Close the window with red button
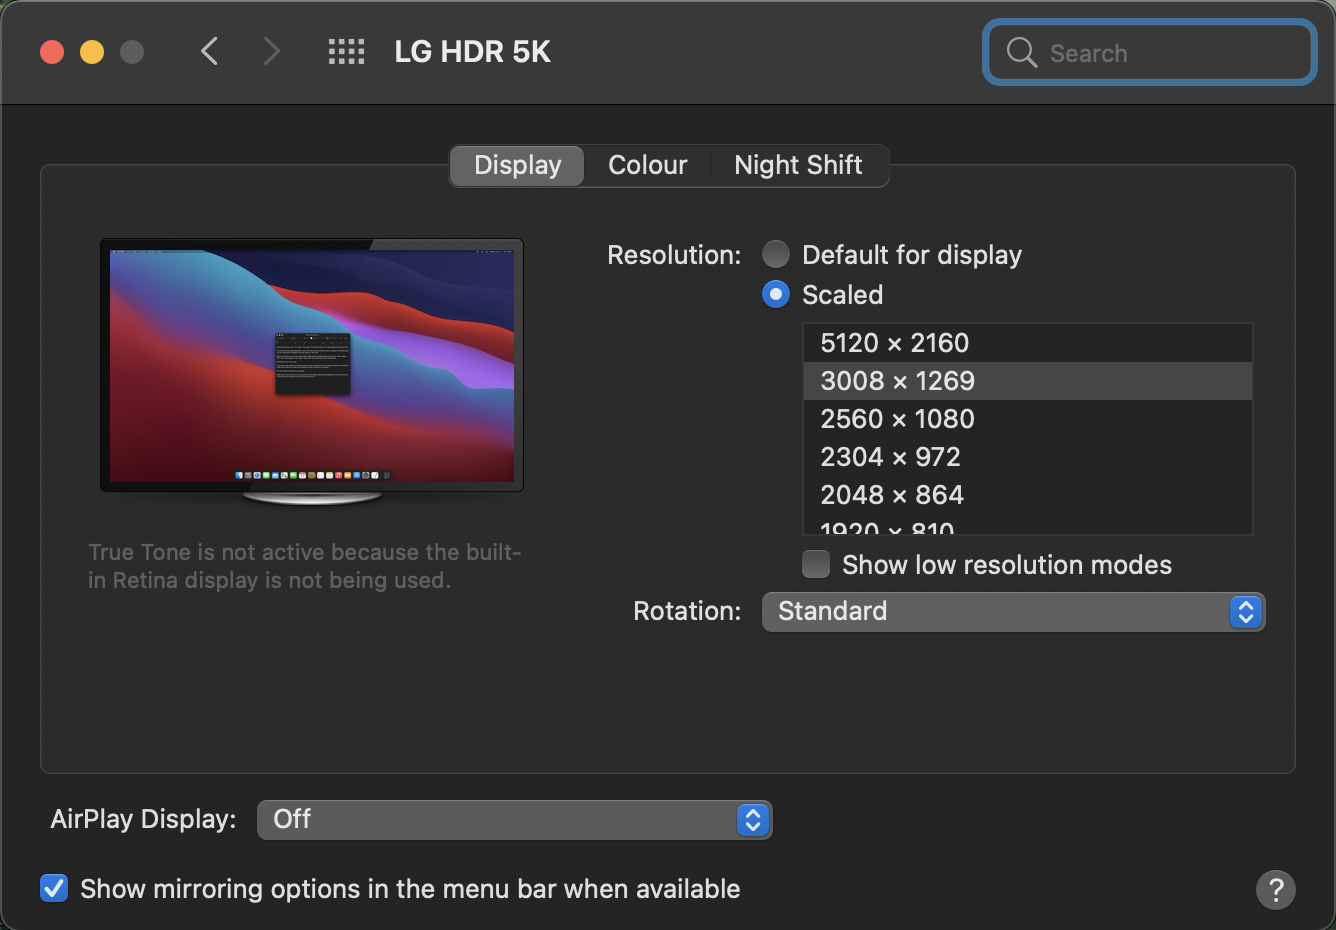The image size is (1336, 930). pyautogui.click(x=52, y=52)
